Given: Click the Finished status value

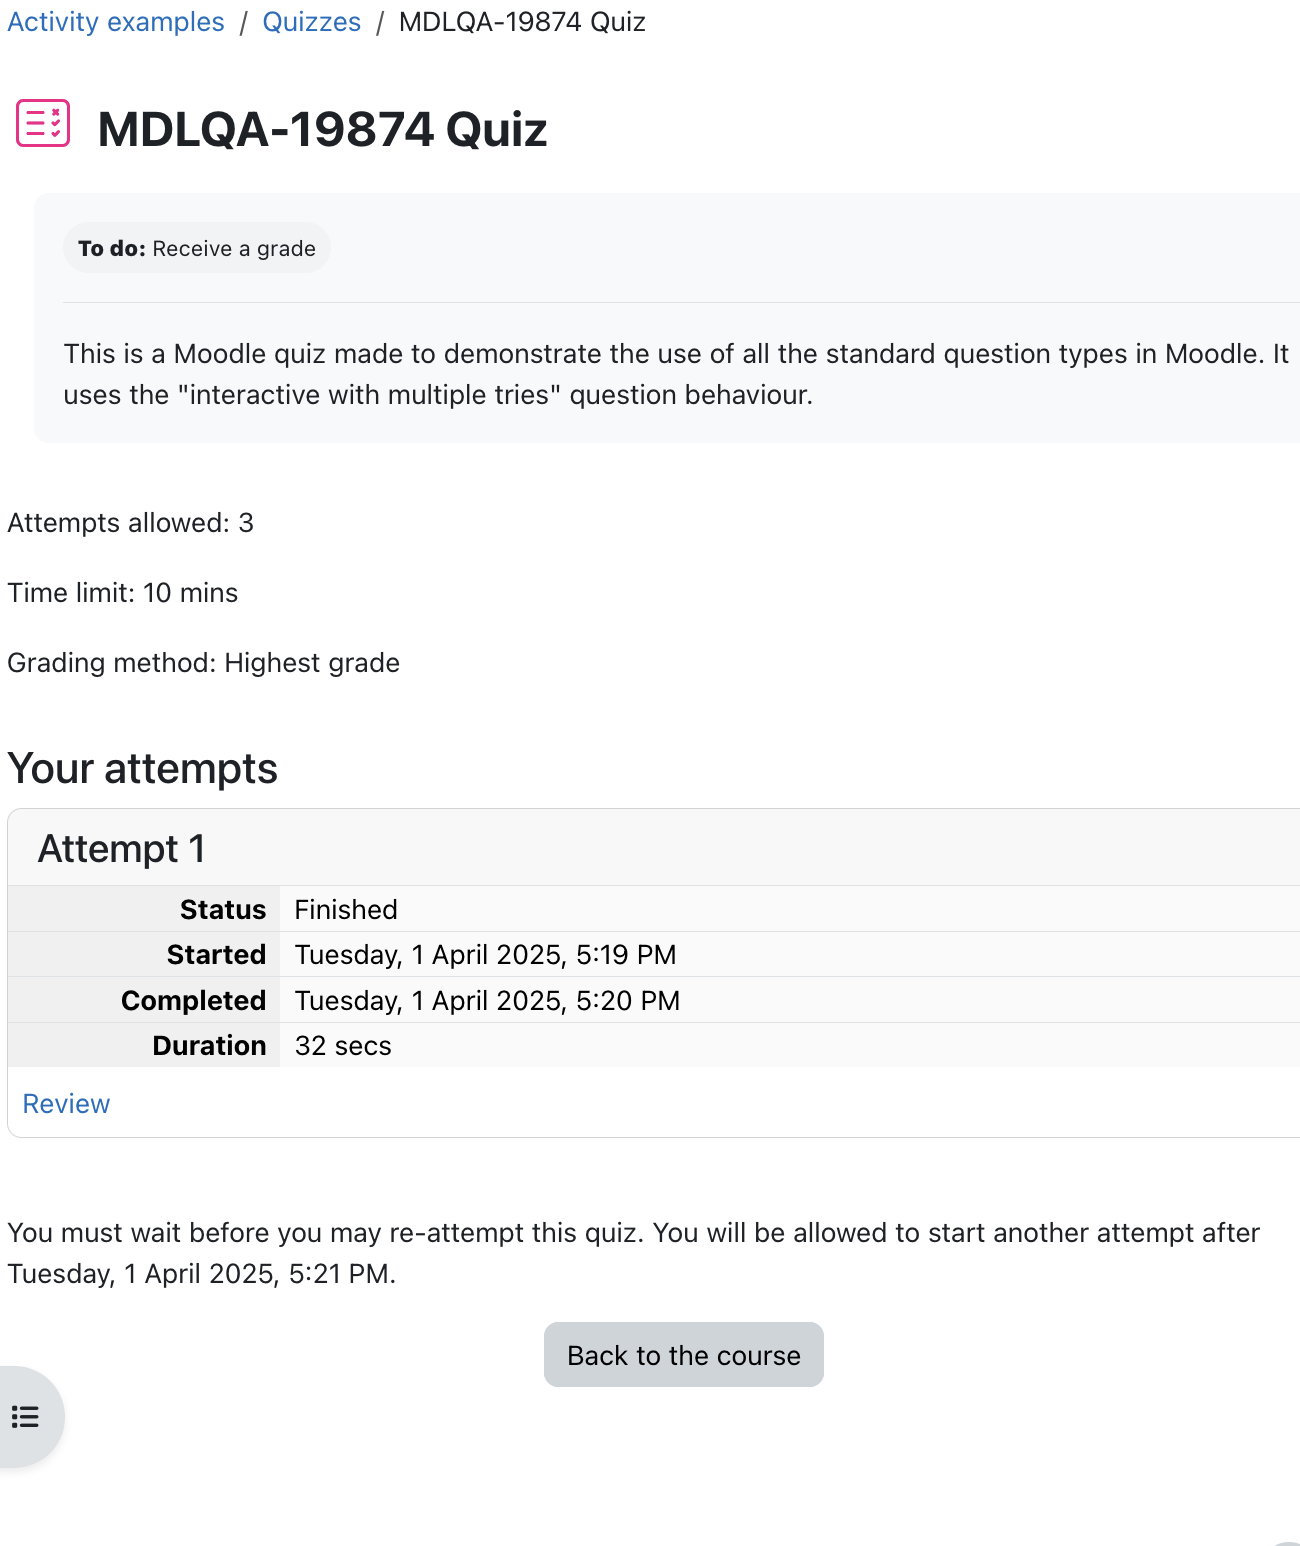Looking at the screenshot, I should 346,909.
